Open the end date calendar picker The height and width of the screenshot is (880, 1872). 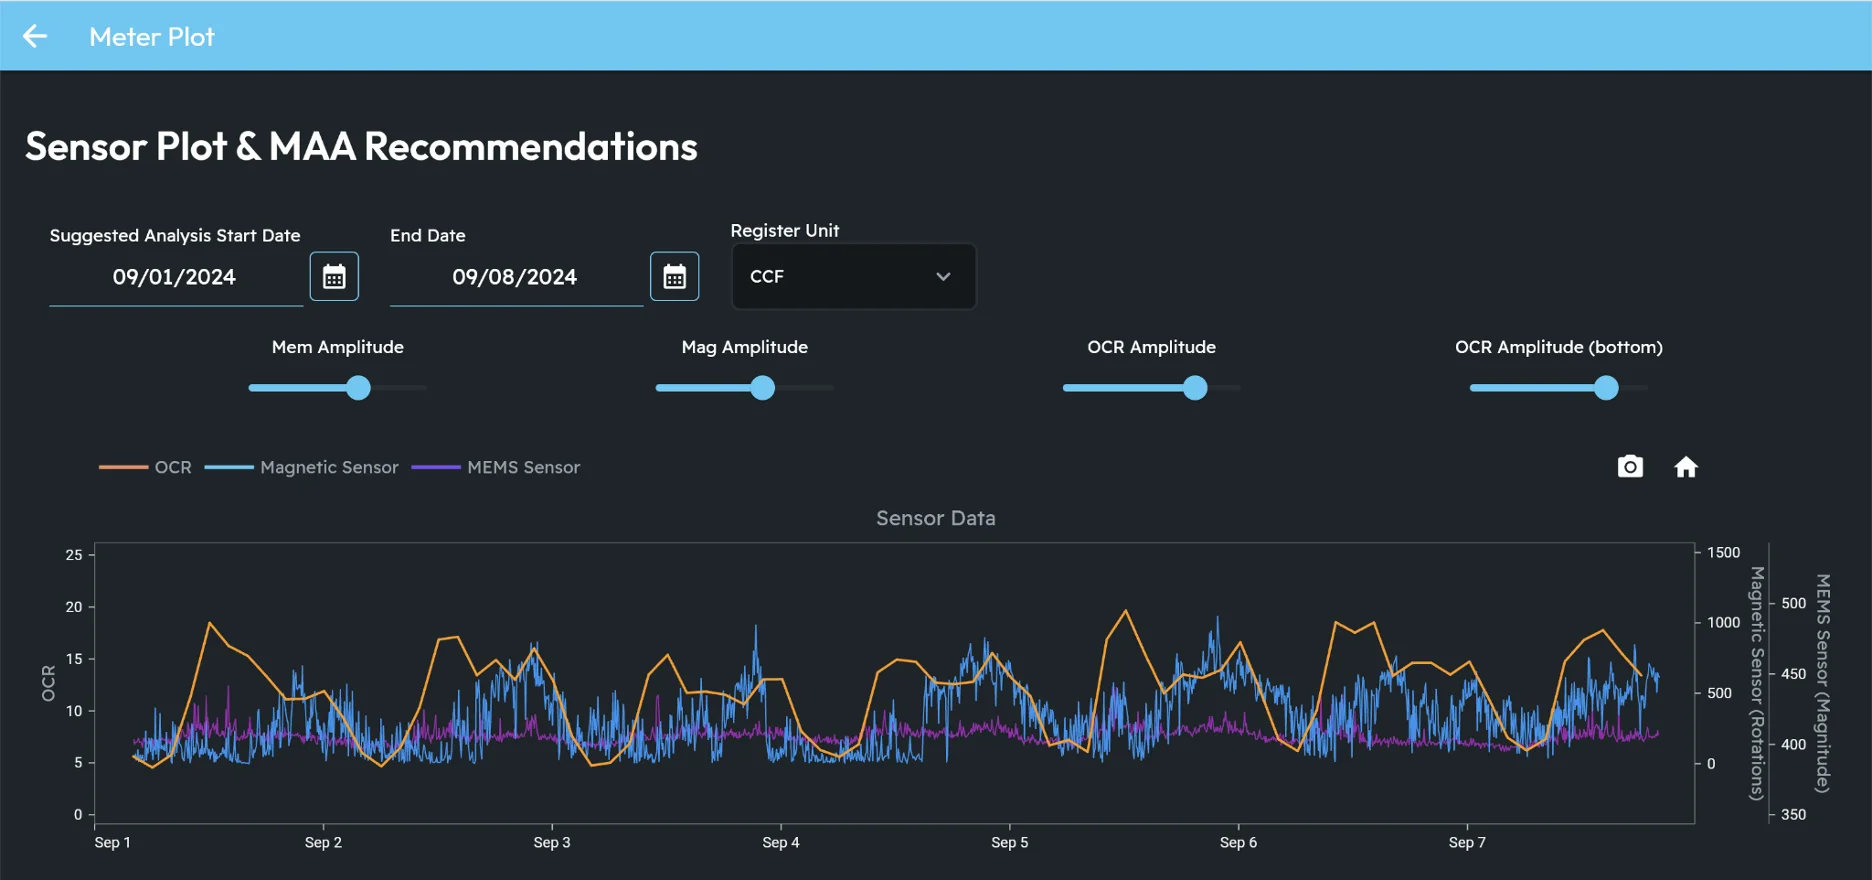tap(674, 277)
